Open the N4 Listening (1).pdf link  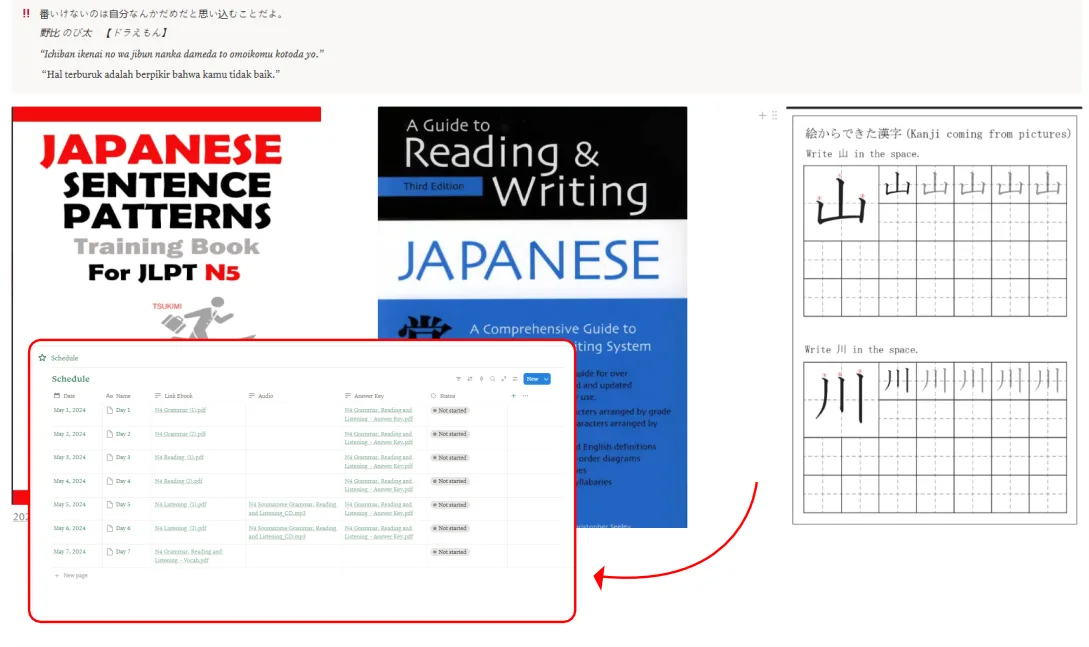click(x=181, y=505)
